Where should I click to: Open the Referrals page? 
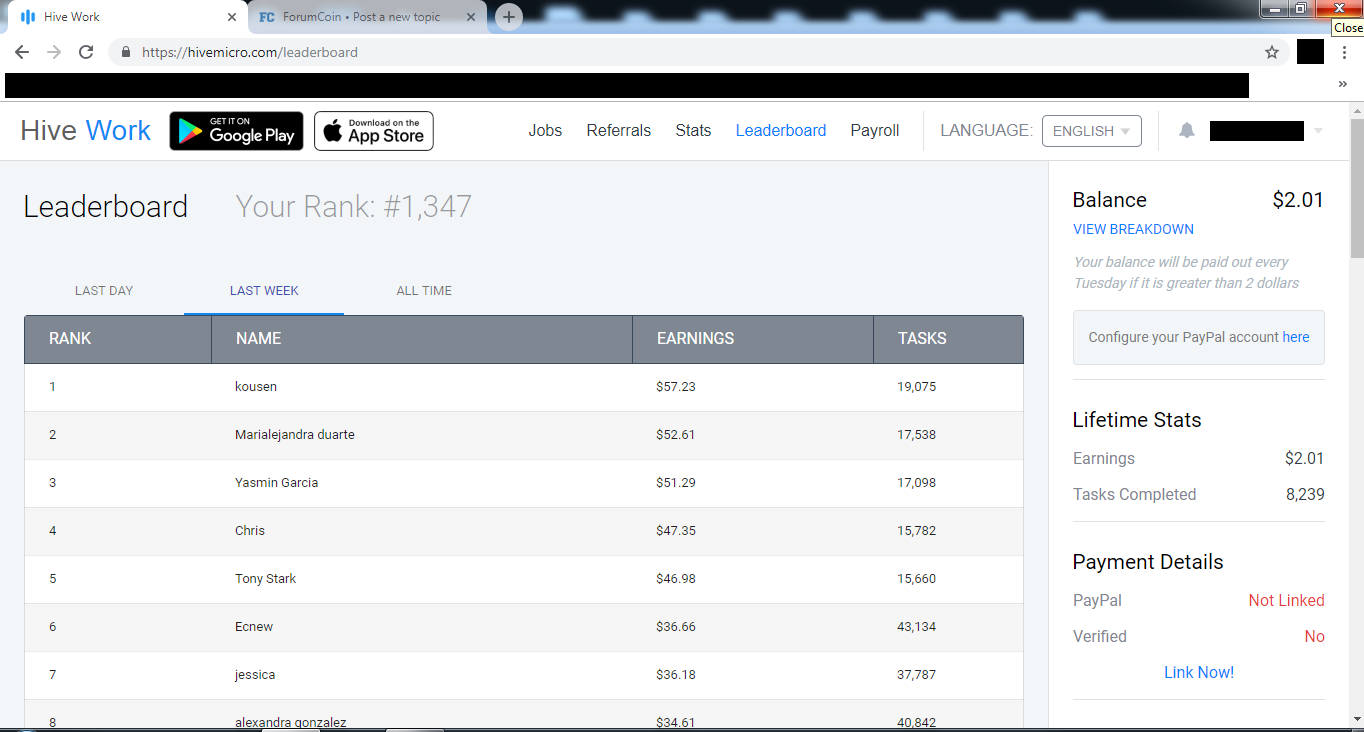pyautogui.click(x=618, y=131)
